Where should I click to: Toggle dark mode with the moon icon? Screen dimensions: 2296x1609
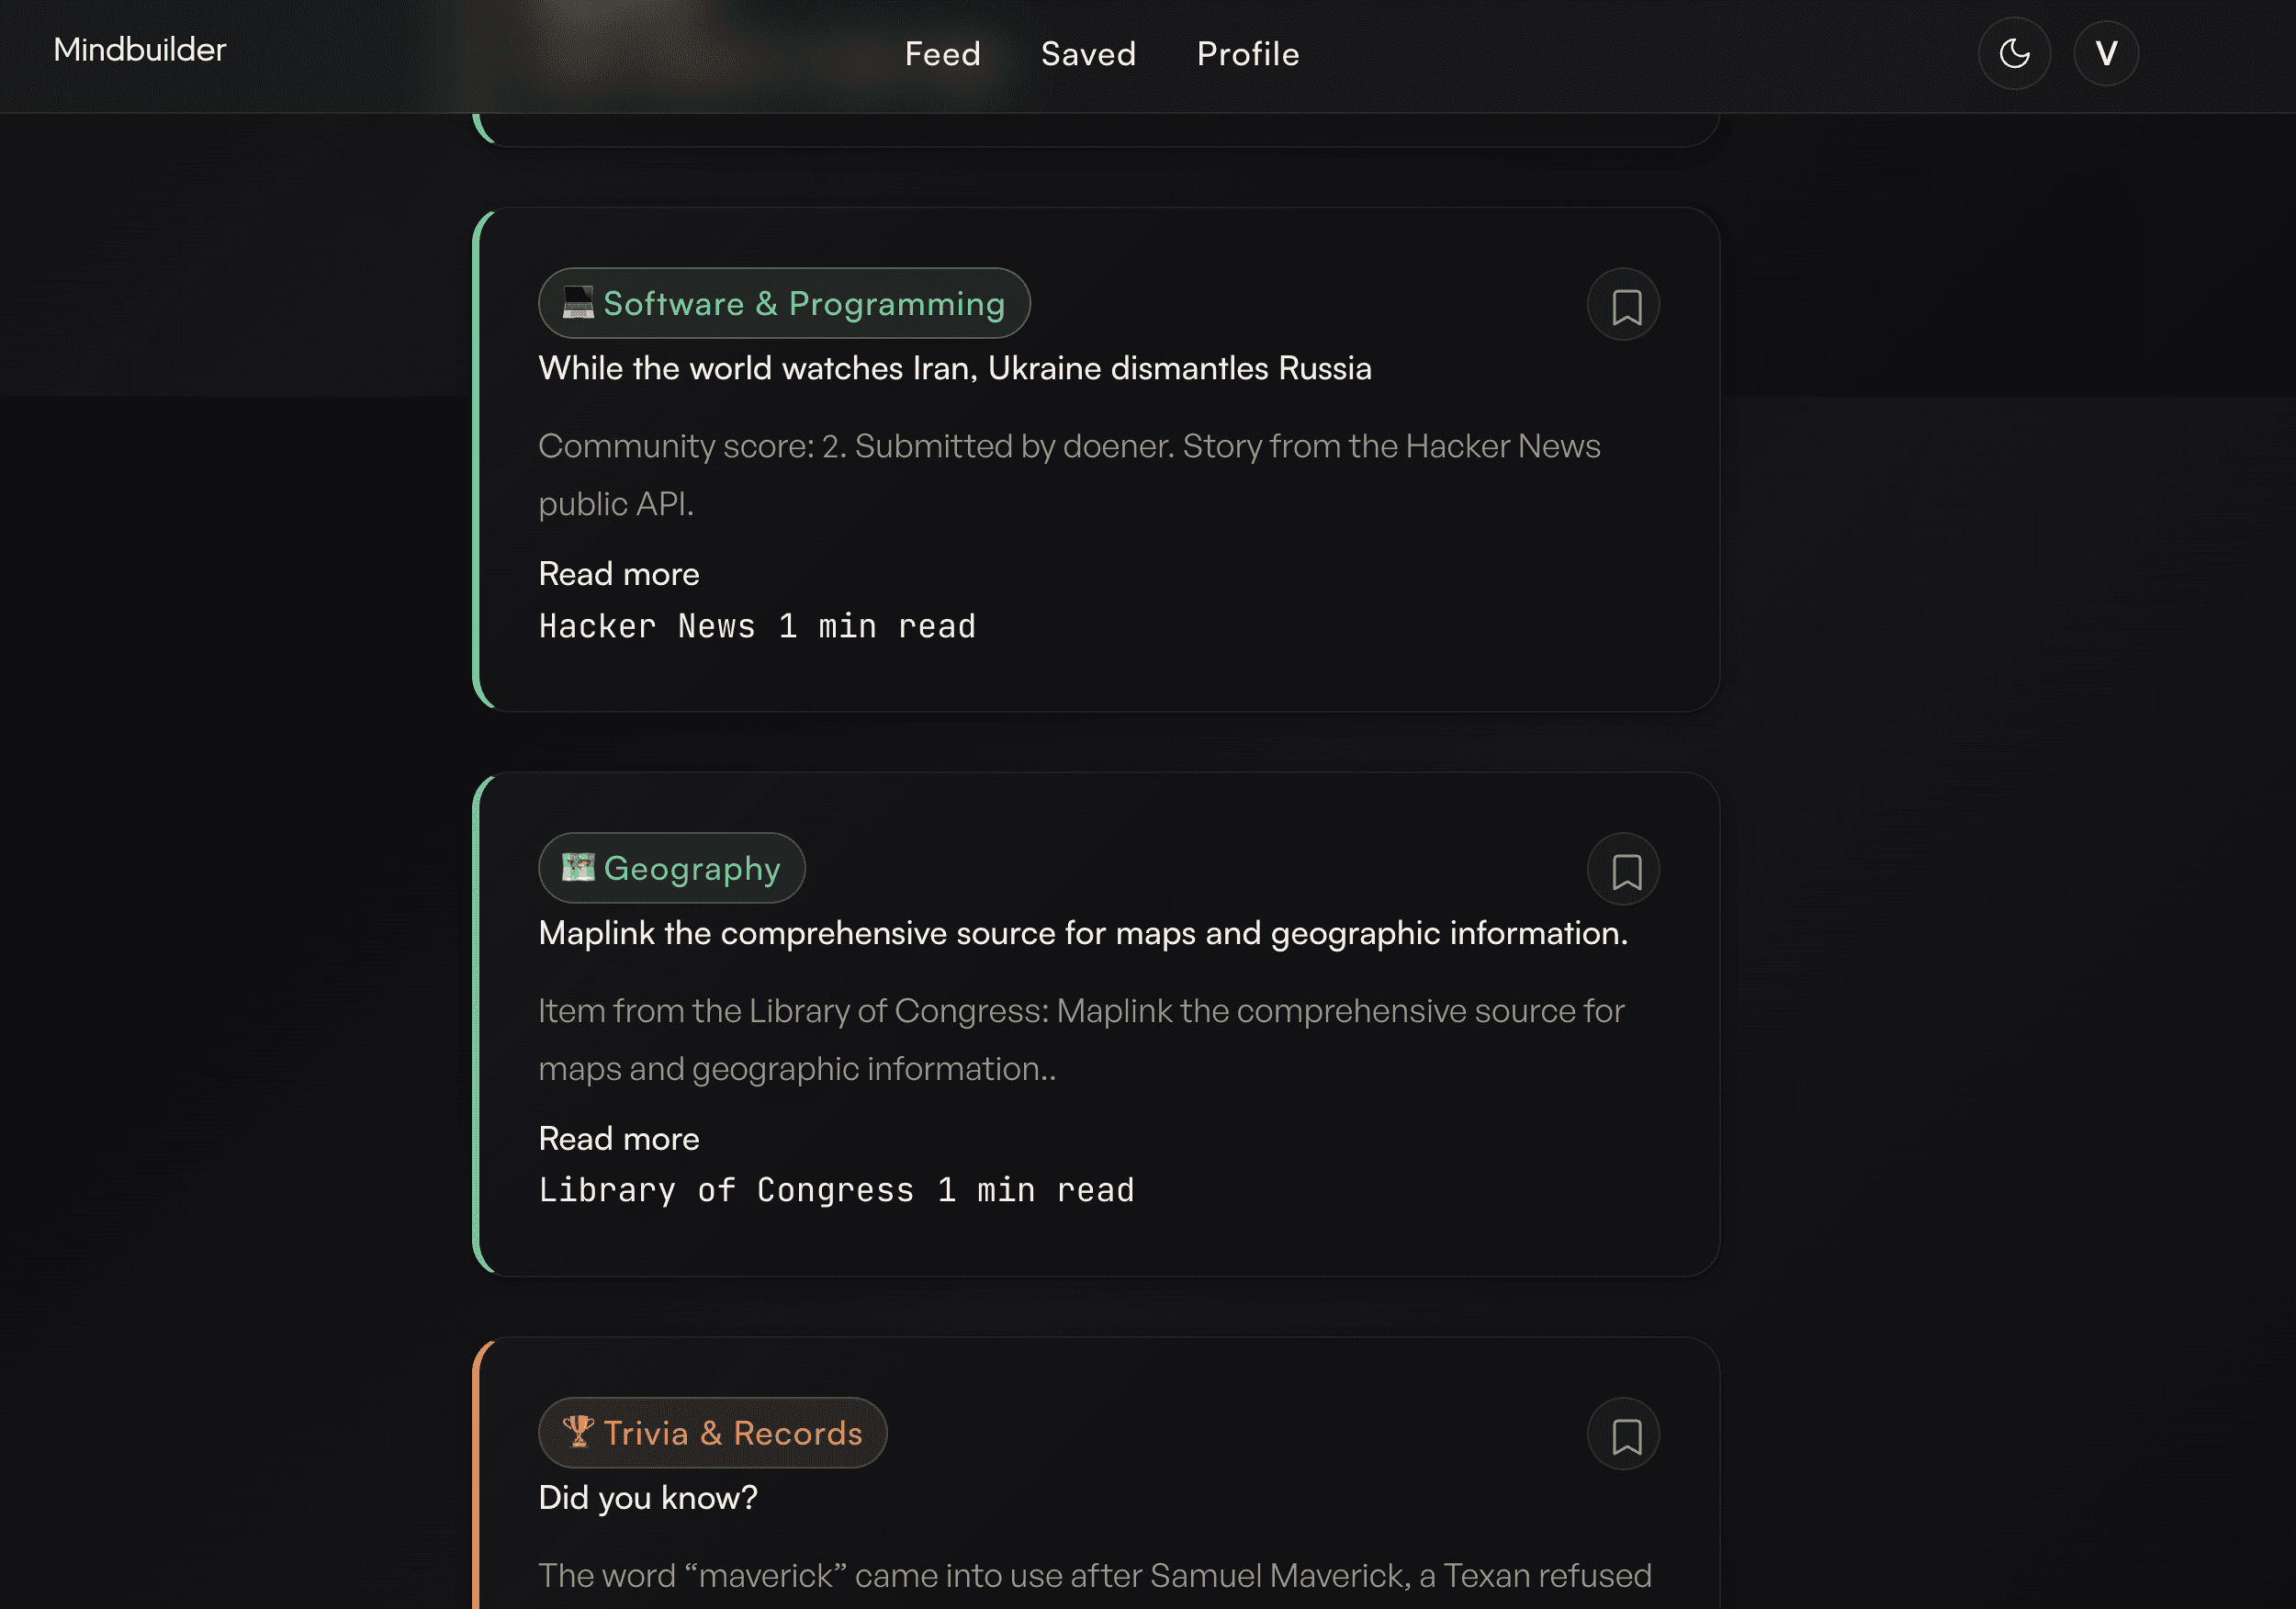pyautogui.click(x=2014, y=53)
